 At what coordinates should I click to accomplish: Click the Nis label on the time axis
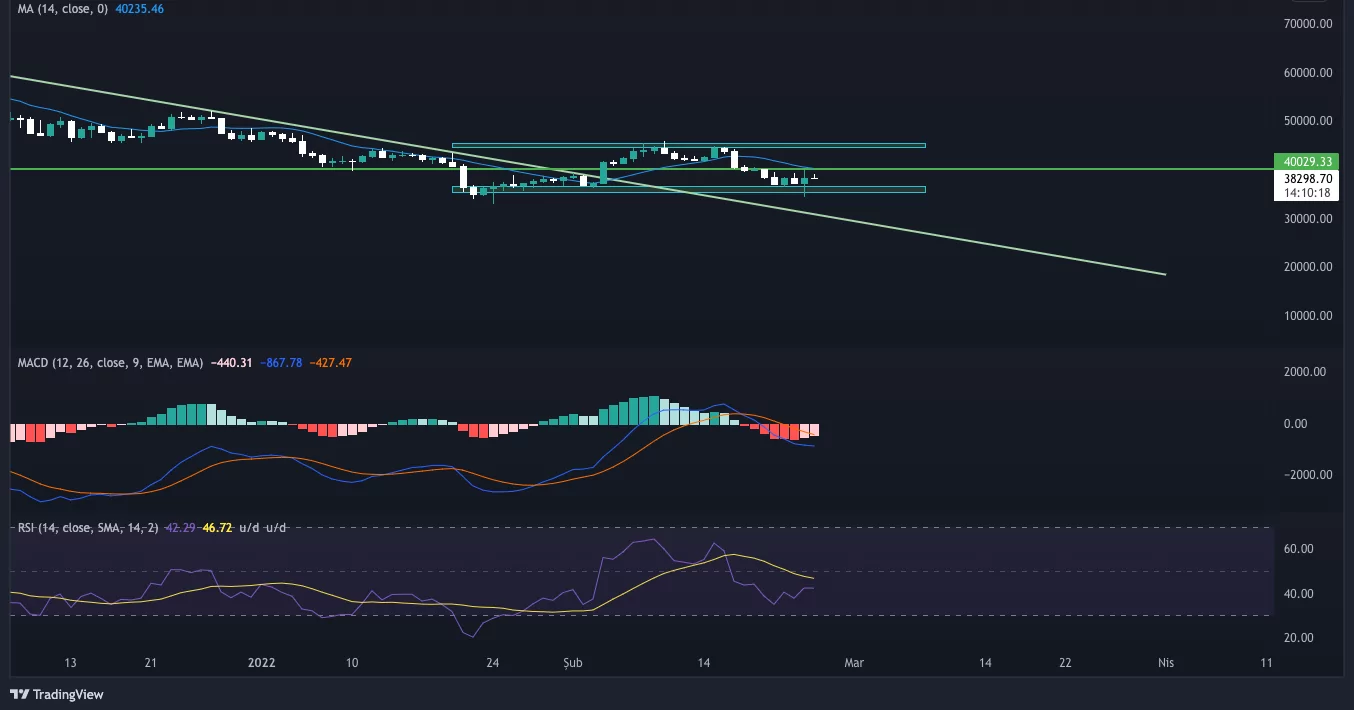tap(1165, 662)
